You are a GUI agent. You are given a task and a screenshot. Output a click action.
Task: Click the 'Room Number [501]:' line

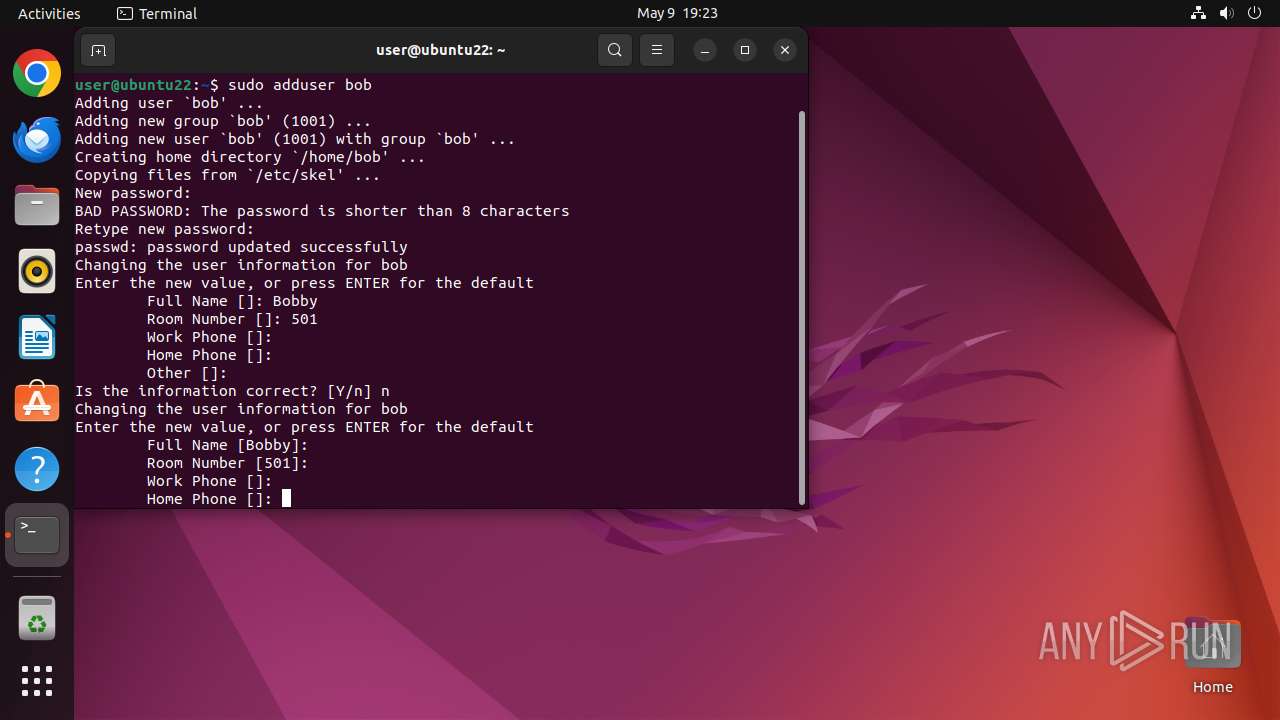[228, 463]
